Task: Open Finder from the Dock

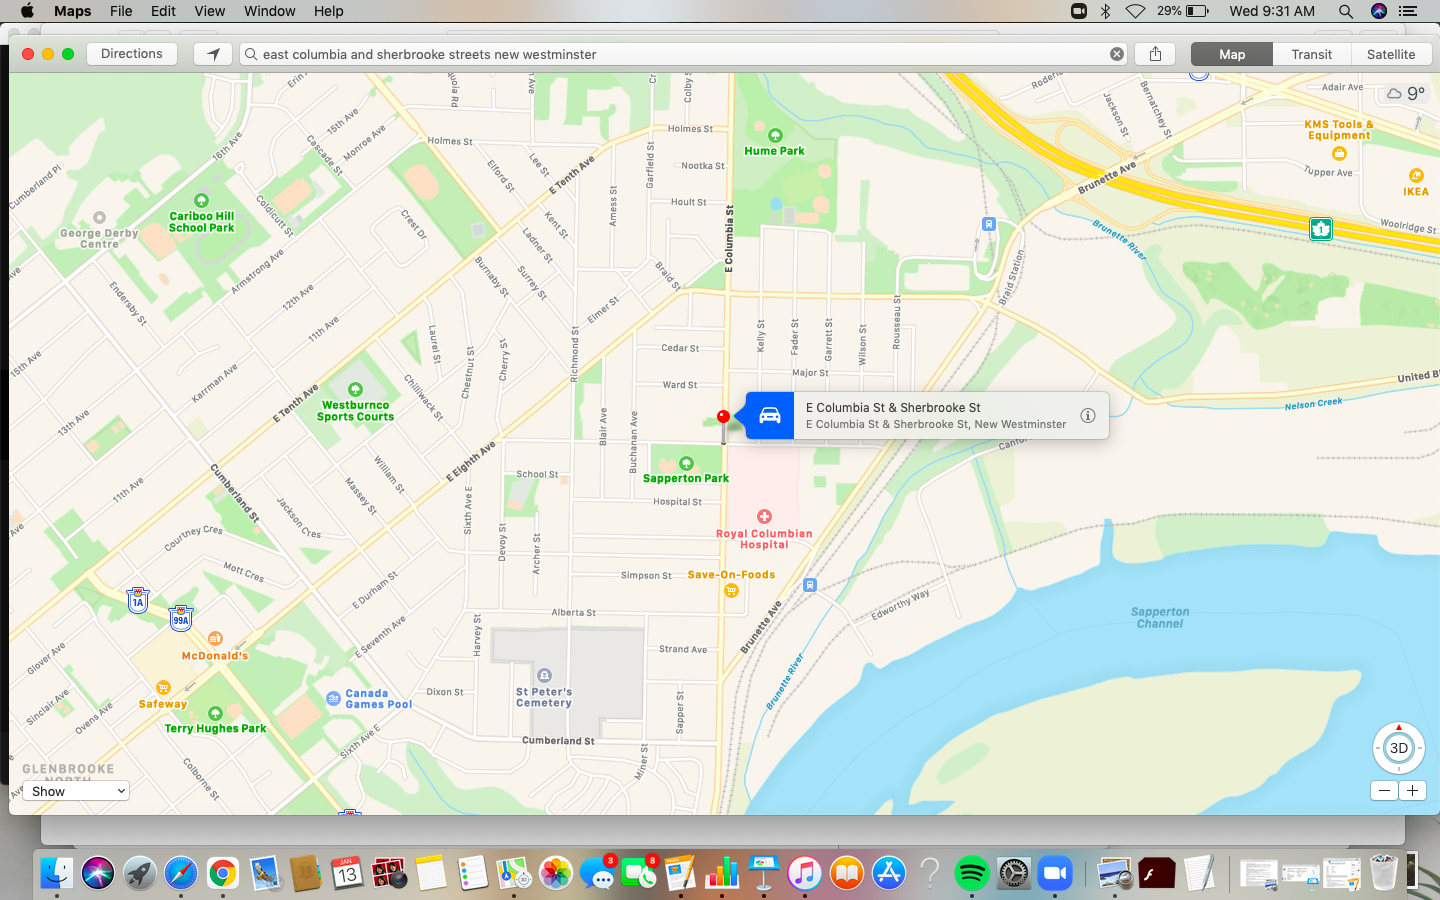Action: point(57,873)
